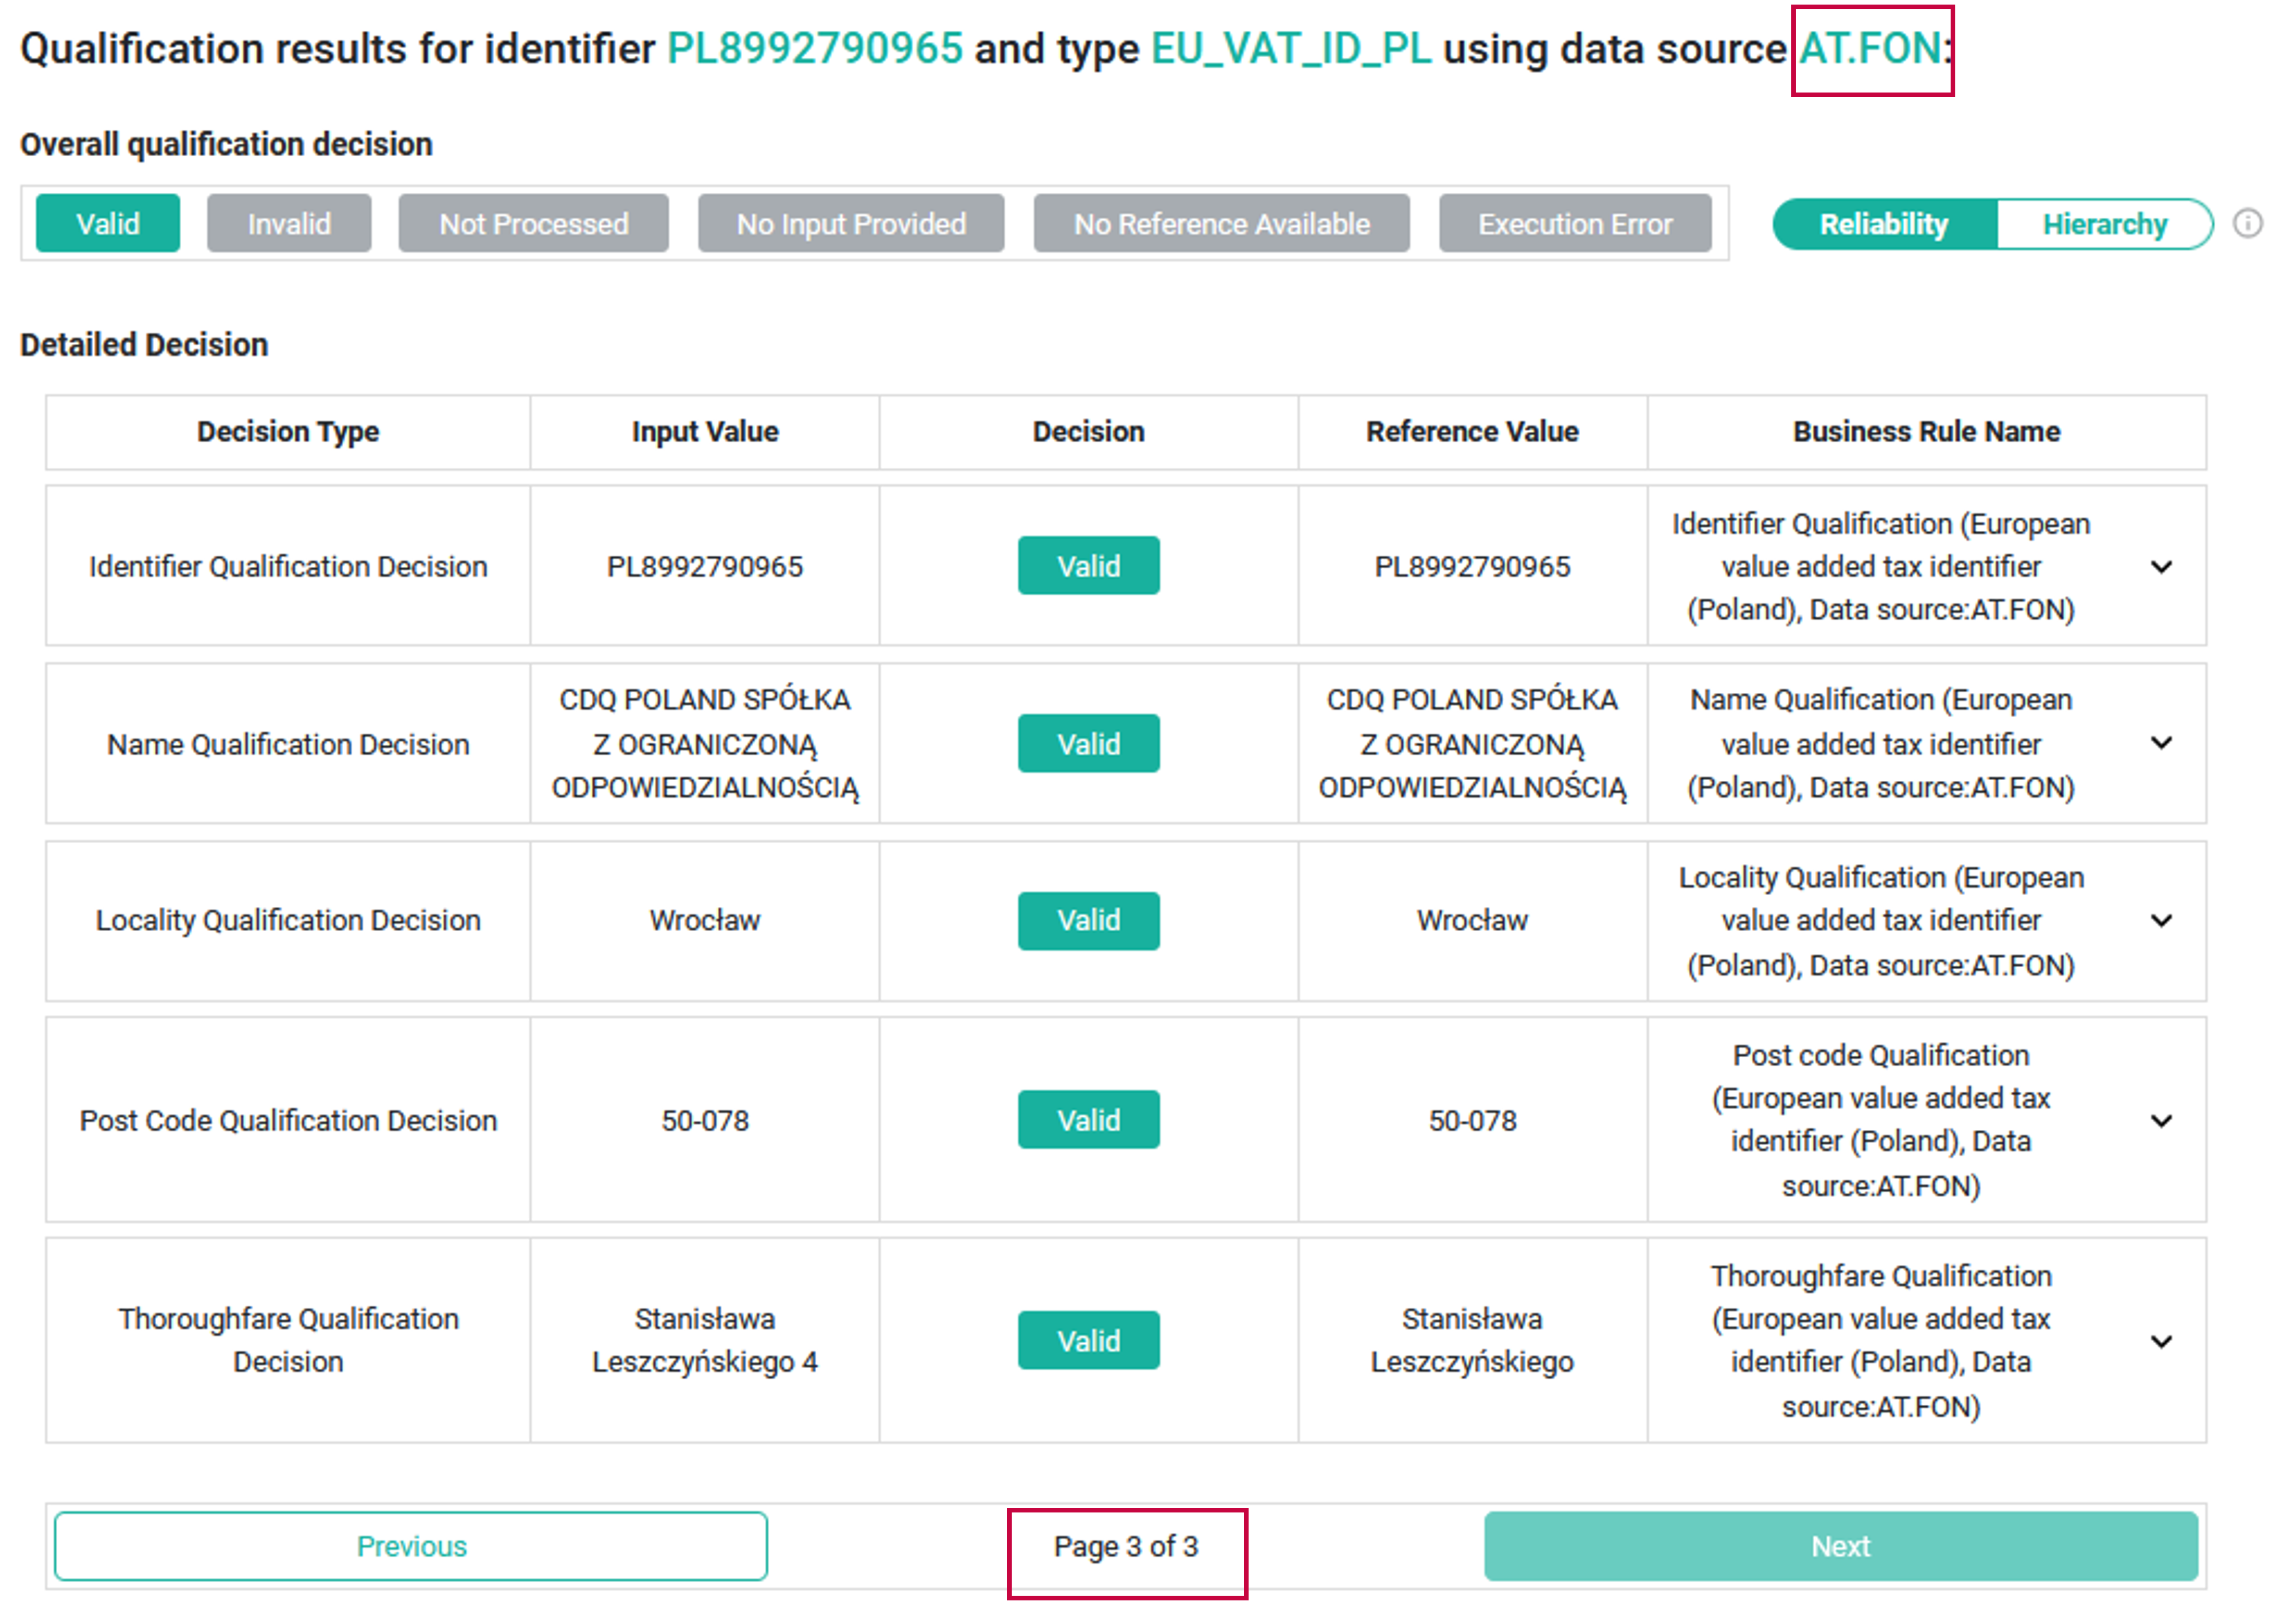Click 'Identifier Qualification Decision' cell

pyautogui.click(x=288, y=567)
